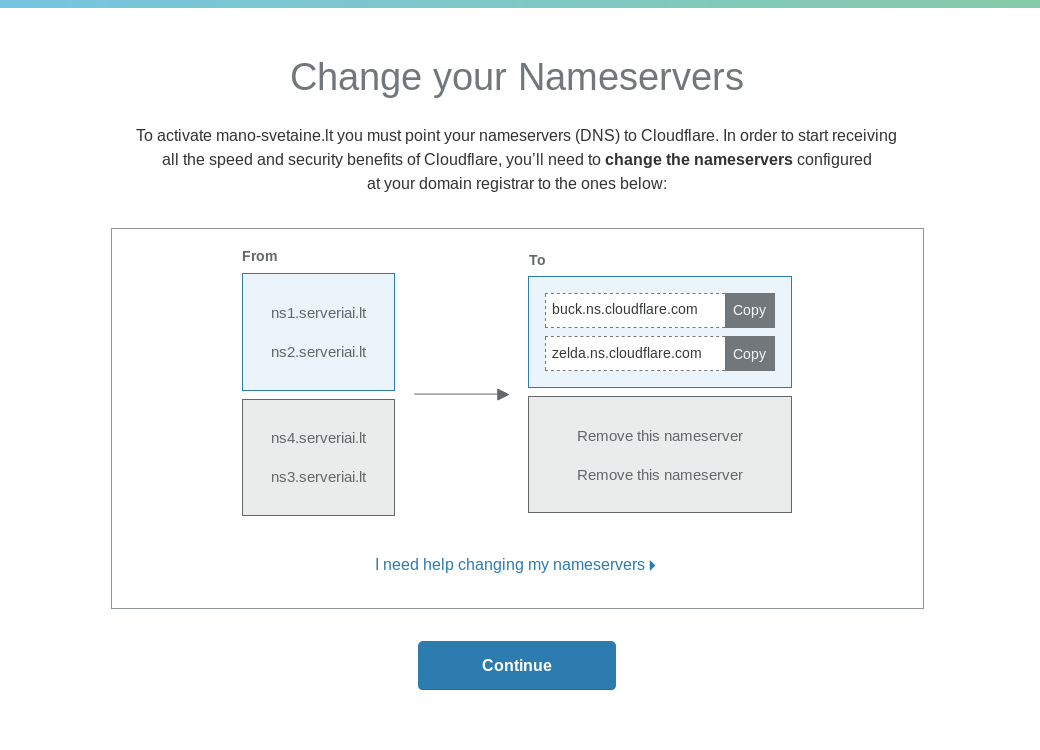Click the second 'Remove this nameserver' text

[659, 475]
